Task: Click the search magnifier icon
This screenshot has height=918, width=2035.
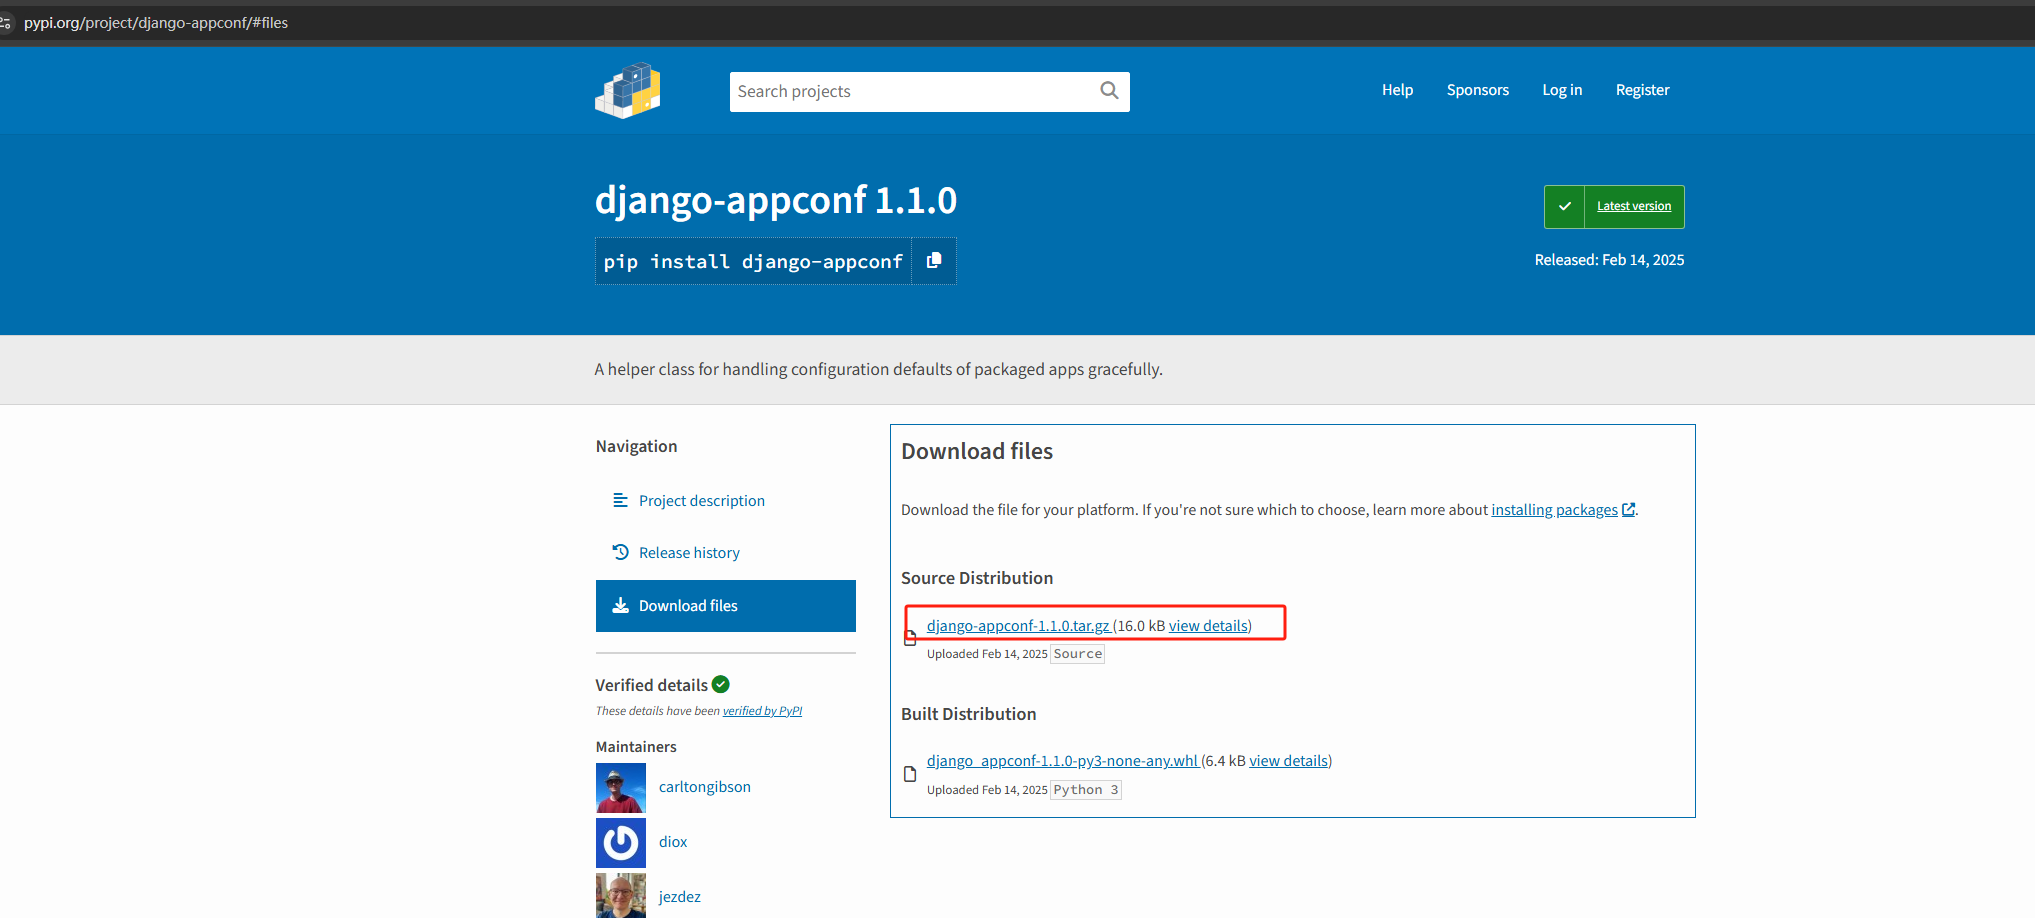Action: pyautogui.click(x=1109, y=91)
